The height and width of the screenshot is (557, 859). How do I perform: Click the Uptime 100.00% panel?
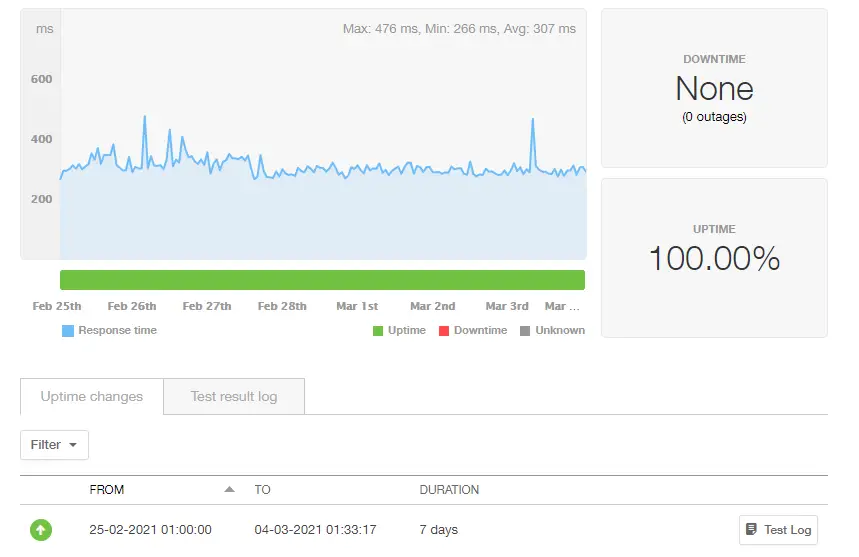click(714, 258)
